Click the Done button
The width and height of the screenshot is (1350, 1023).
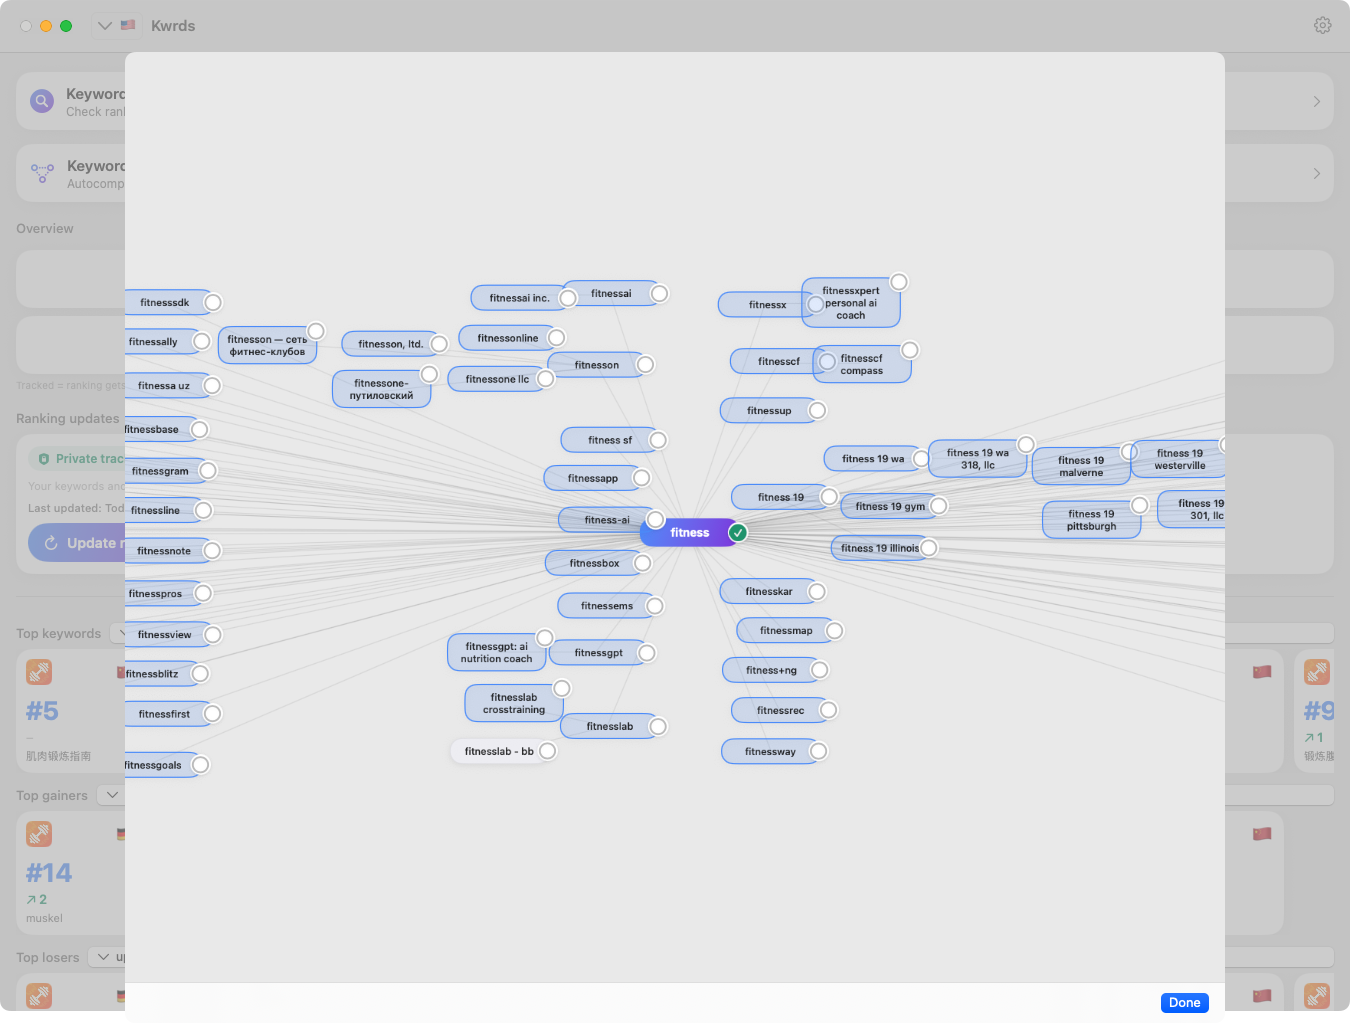(1184, 1002)
